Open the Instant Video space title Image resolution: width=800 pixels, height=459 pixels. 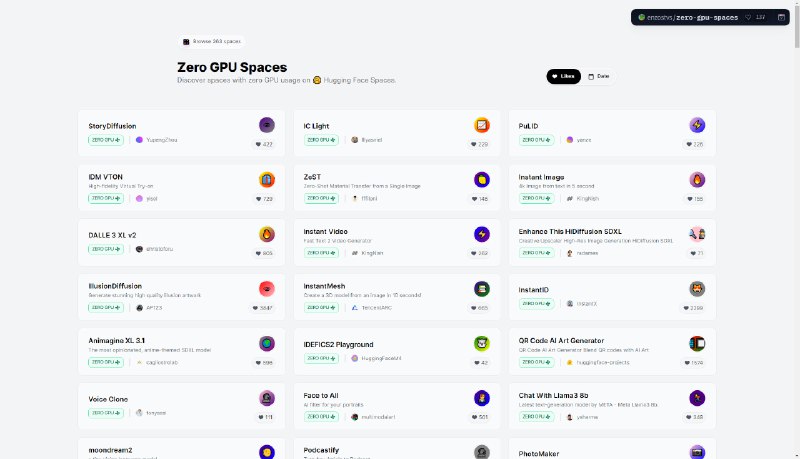(326, 232)
